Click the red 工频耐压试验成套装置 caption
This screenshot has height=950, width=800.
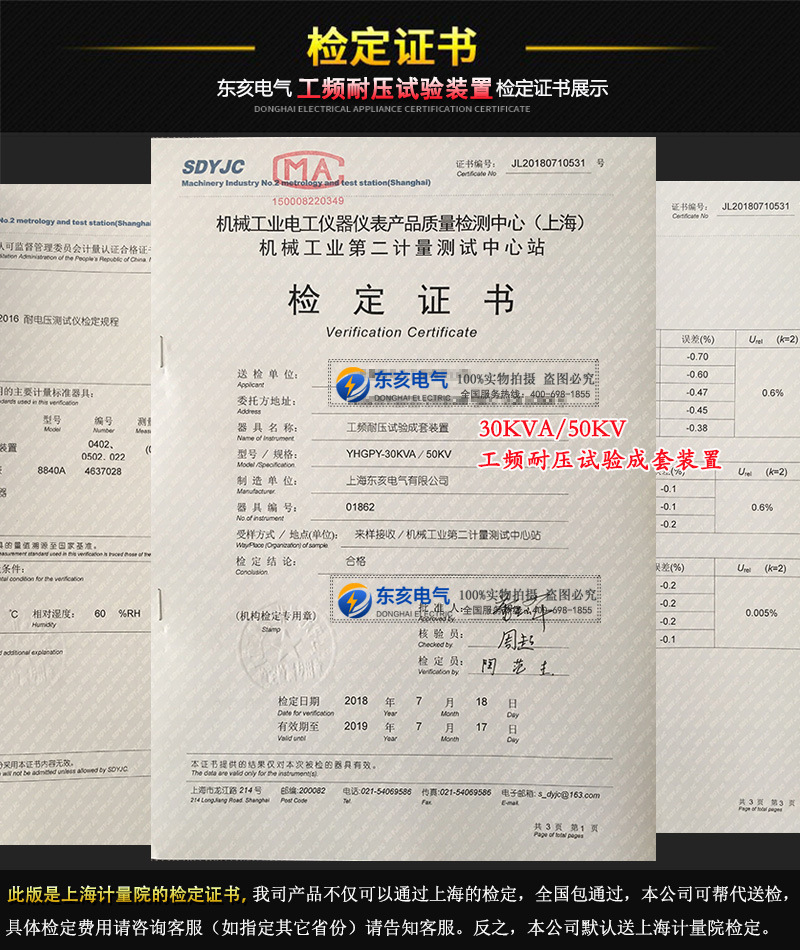pyautogui.click(x=600, y=460)
